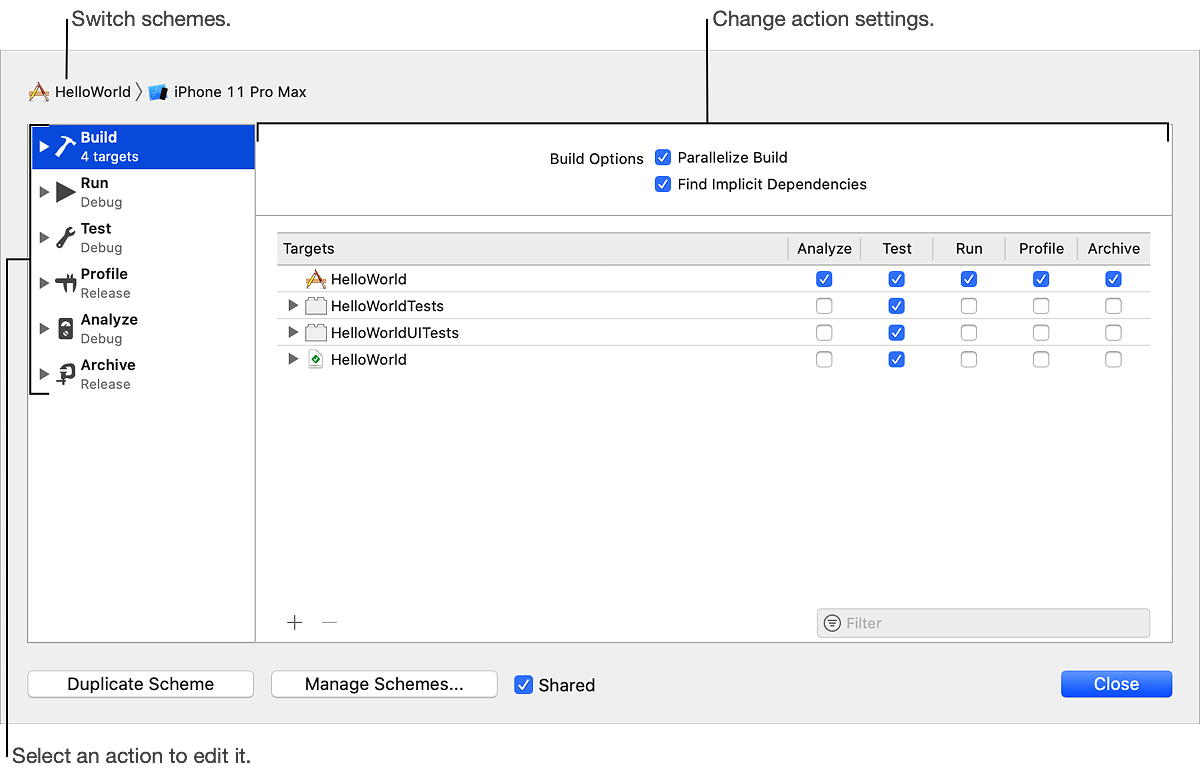Expand the Analyze action disclosure triangle
1200x774 pixels.
[44, 329]
